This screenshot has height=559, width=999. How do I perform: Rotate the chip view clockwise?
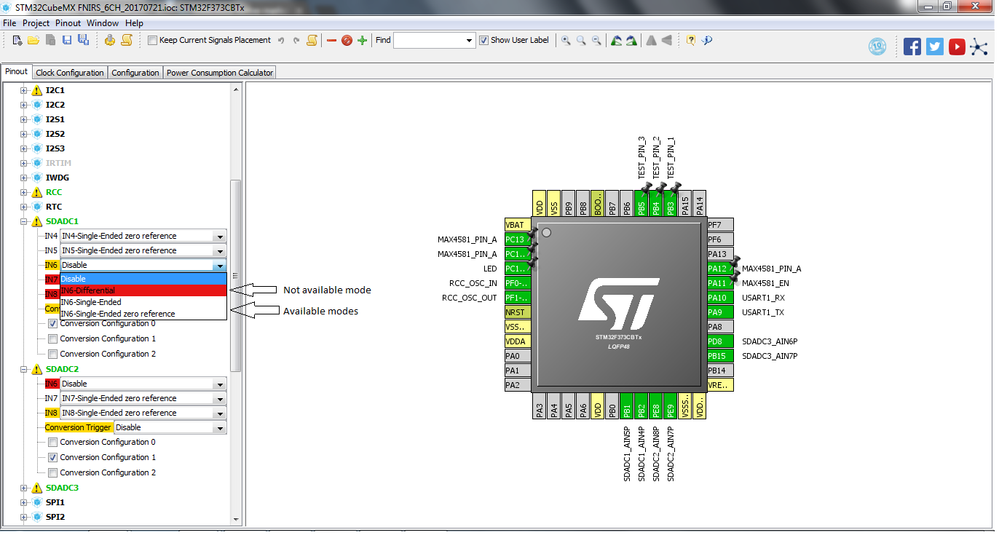[x=631, y=40]
